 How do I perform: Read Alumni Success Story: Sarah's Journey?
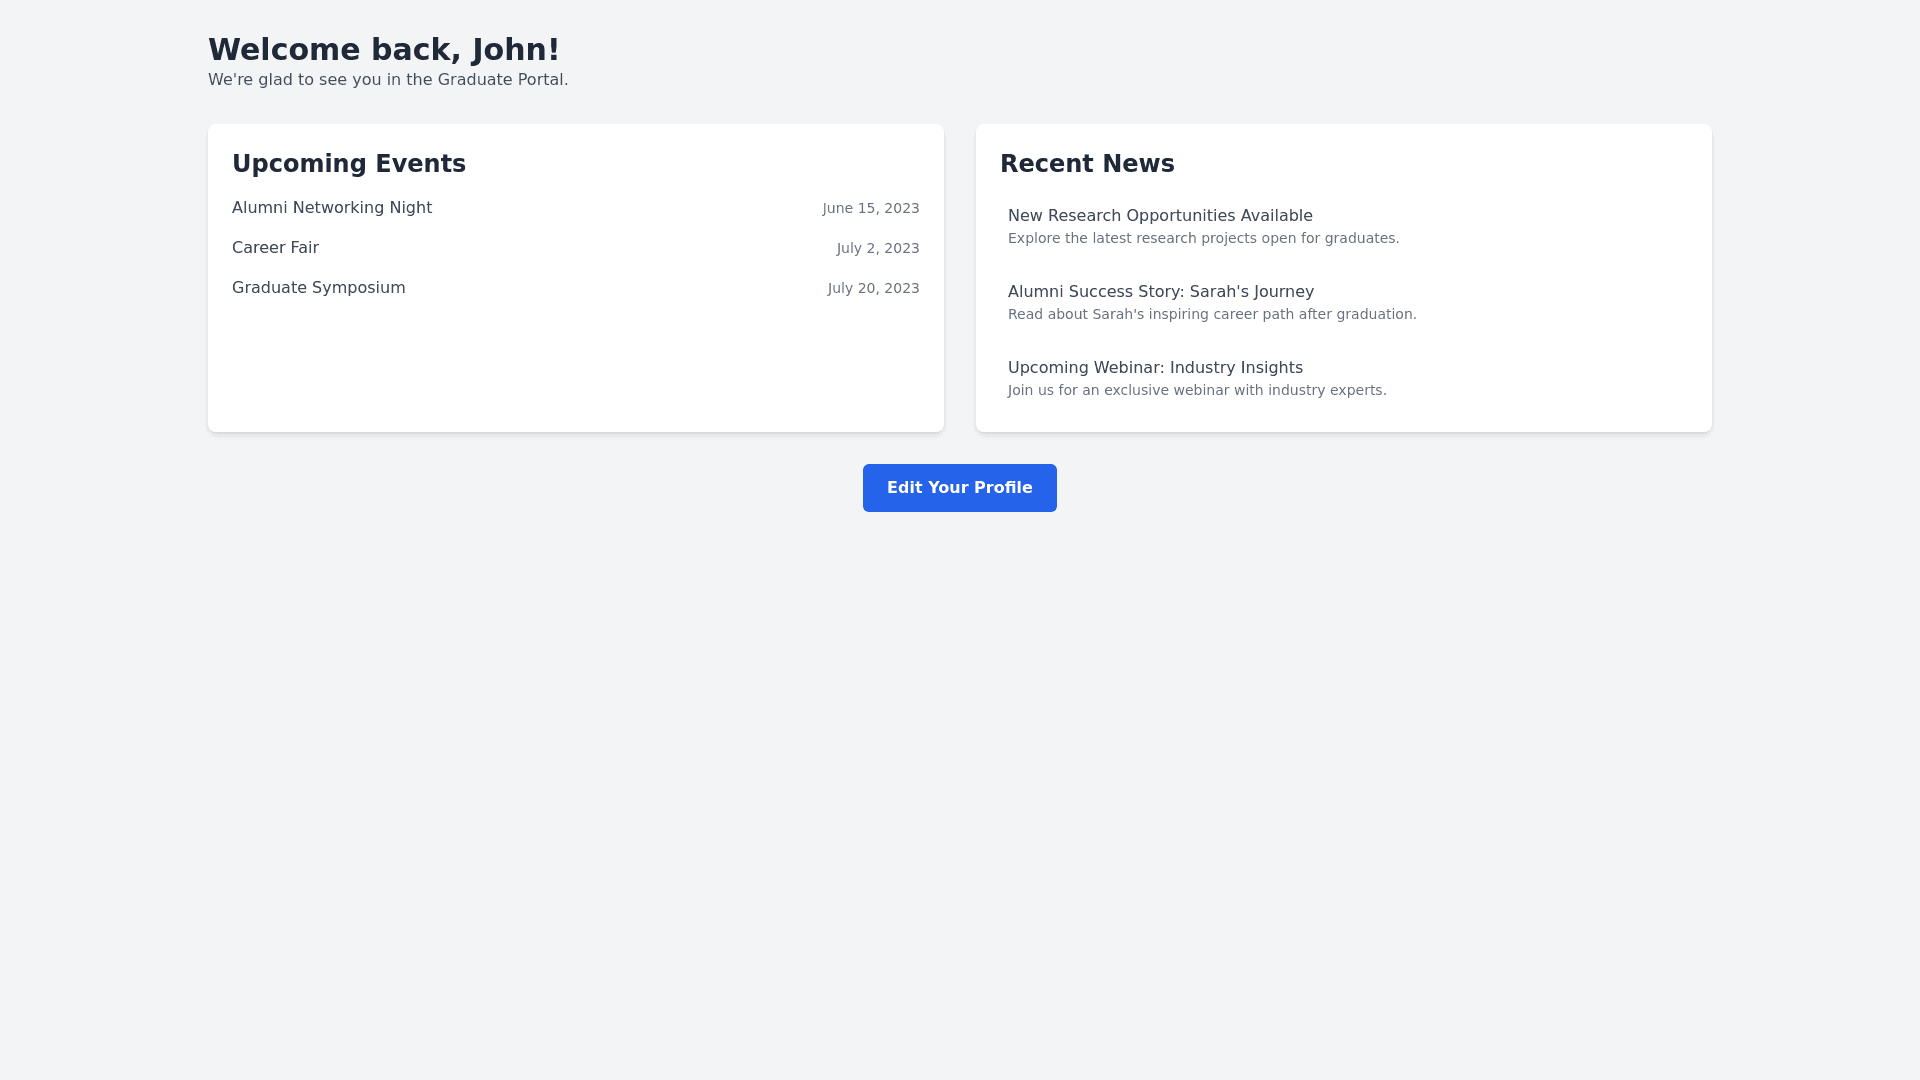point(1160,292)
